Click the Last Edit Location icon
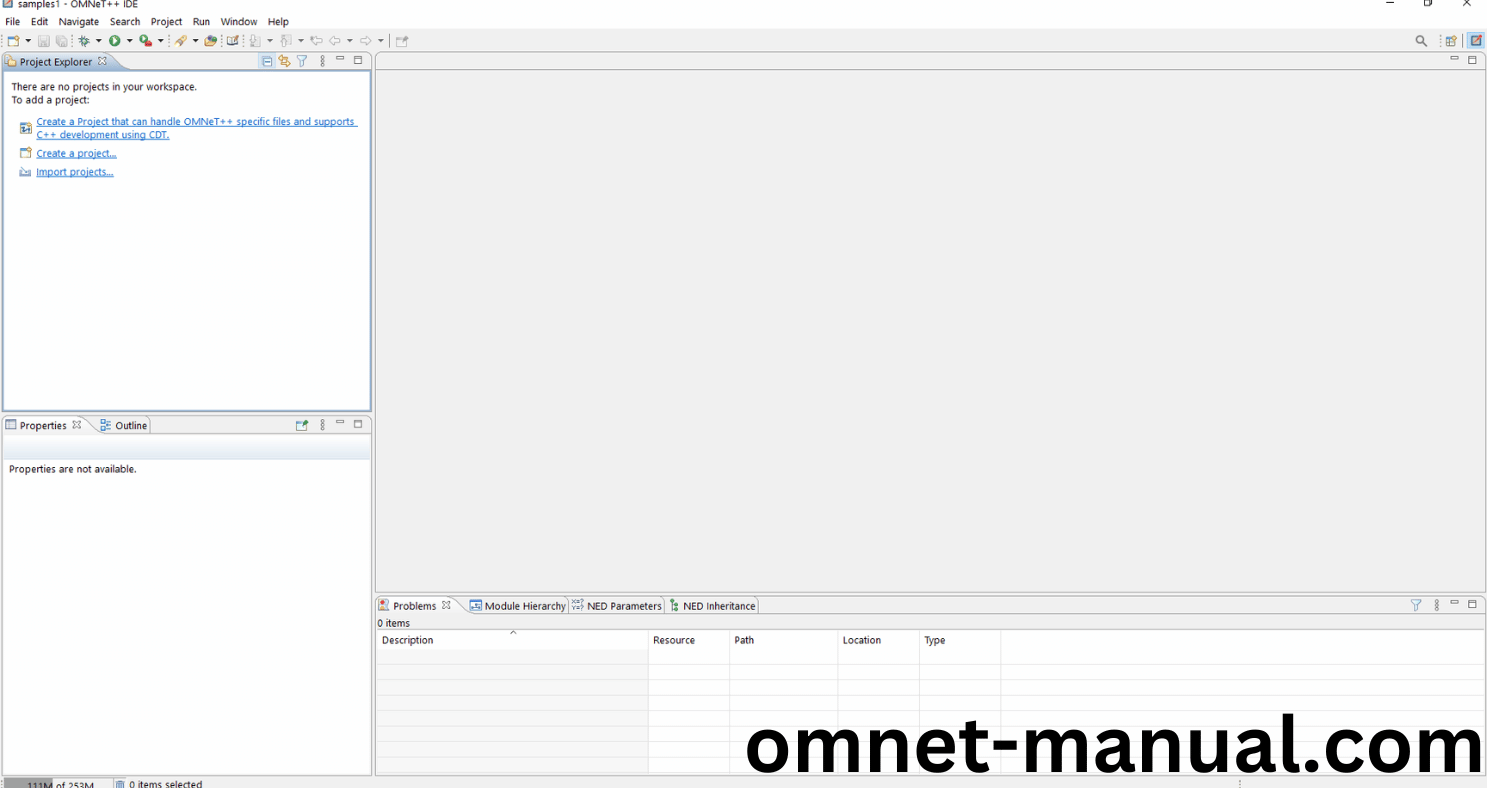Screen dimensions: 1487x788 click(316, 41)
